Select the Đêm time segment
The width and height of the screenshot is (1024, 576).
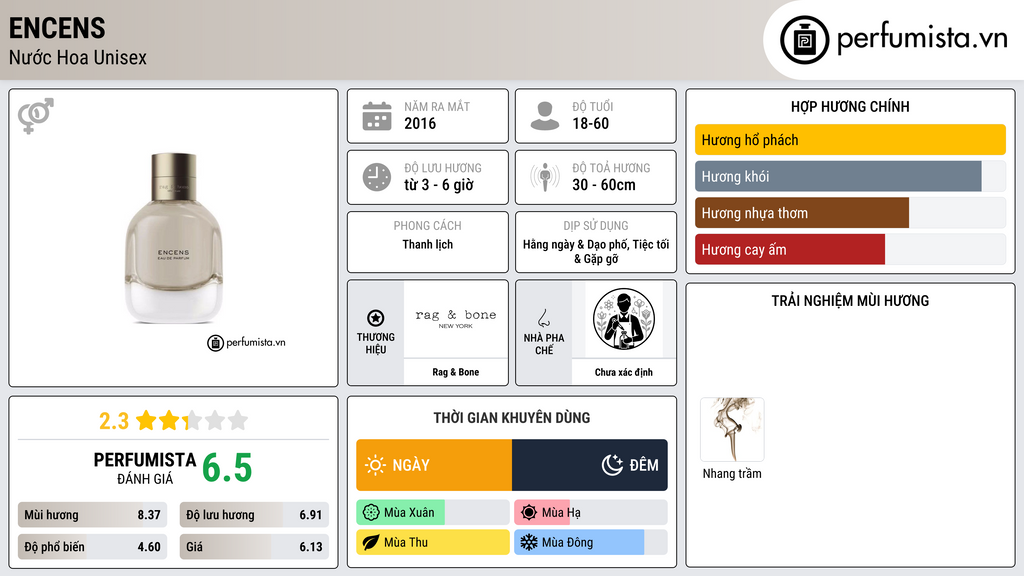(x=590, y=465)
